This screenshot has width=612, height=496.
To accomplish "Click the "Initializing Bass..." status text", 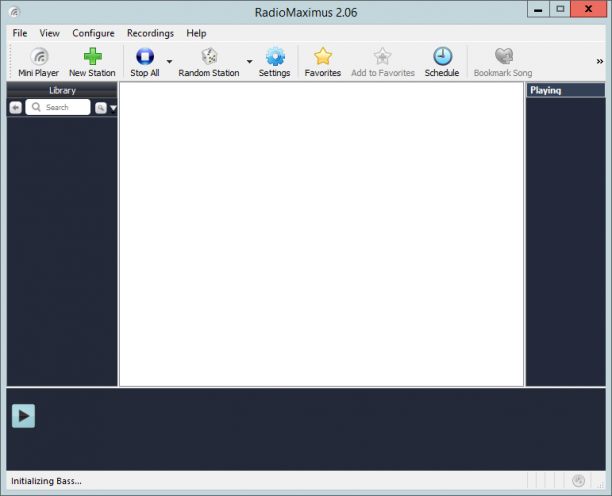I will pos(46,481).
